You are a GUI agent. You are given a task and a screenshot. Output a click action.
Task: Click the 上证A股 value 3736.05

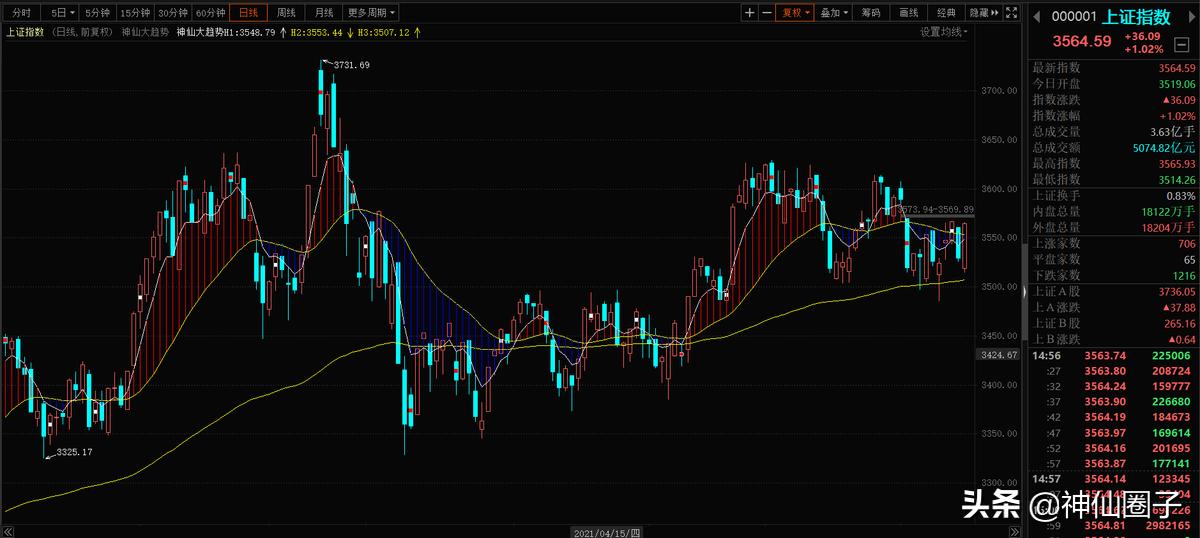coord(1177,291)
